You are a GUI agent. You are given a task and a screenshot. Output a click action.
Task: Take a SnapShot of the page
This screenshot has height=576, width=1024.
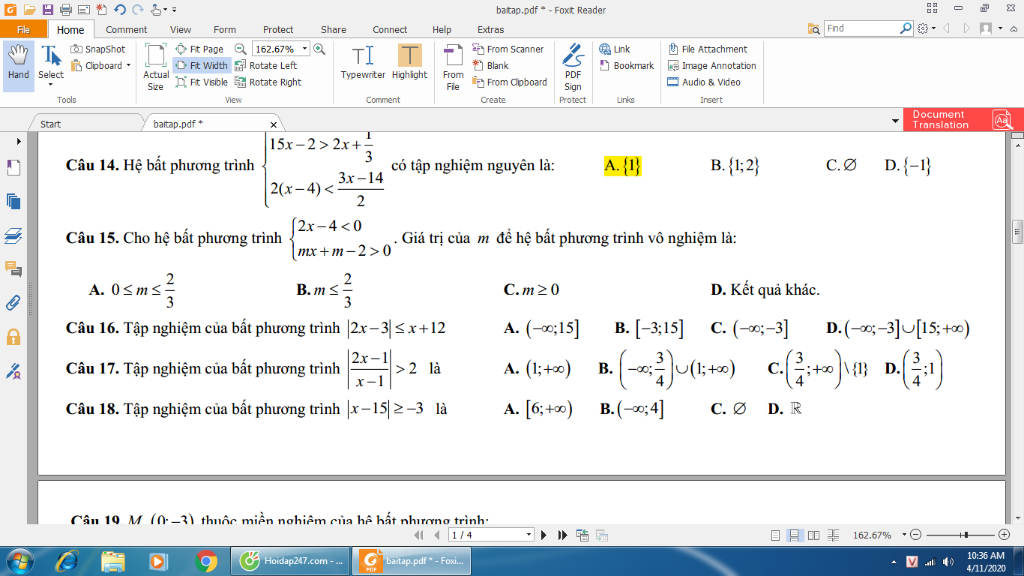pyautogui.click(x=98, y=49)
